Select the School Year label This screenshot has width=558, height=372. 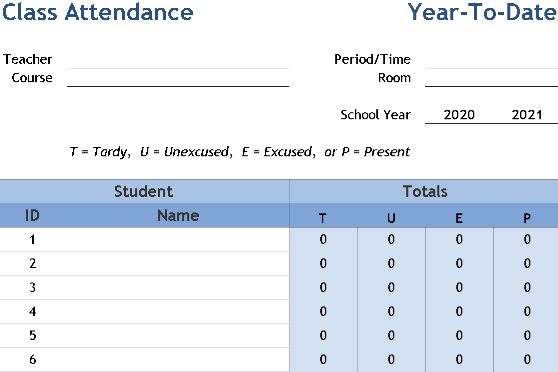point(375,115)
